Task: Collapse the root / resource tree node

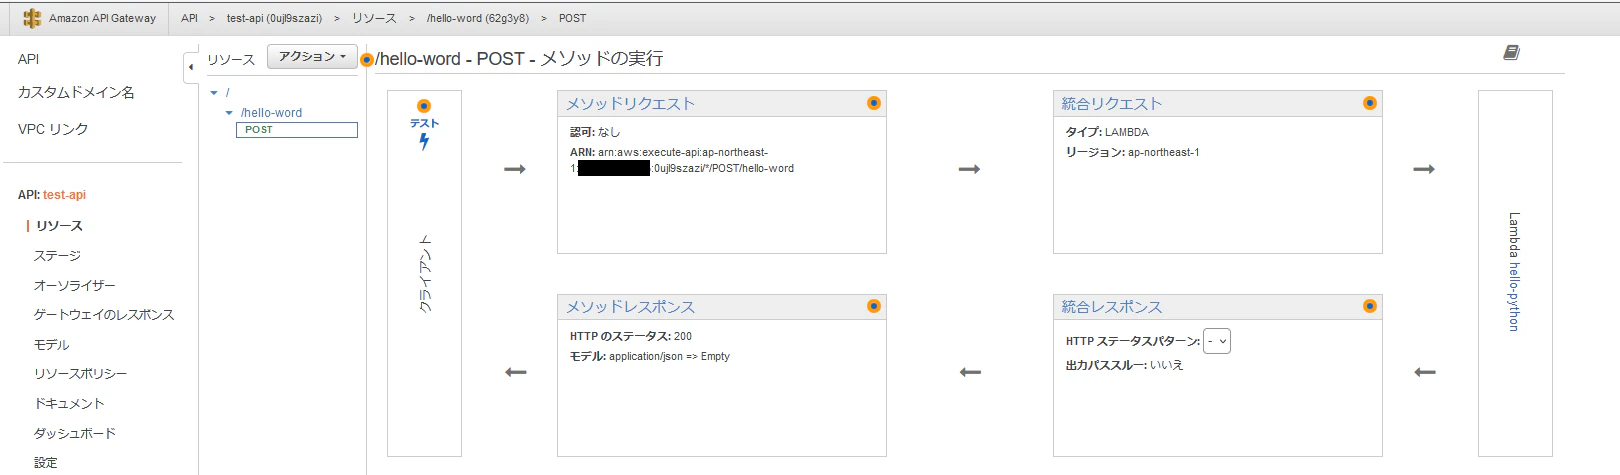Action: click(214, 93)
